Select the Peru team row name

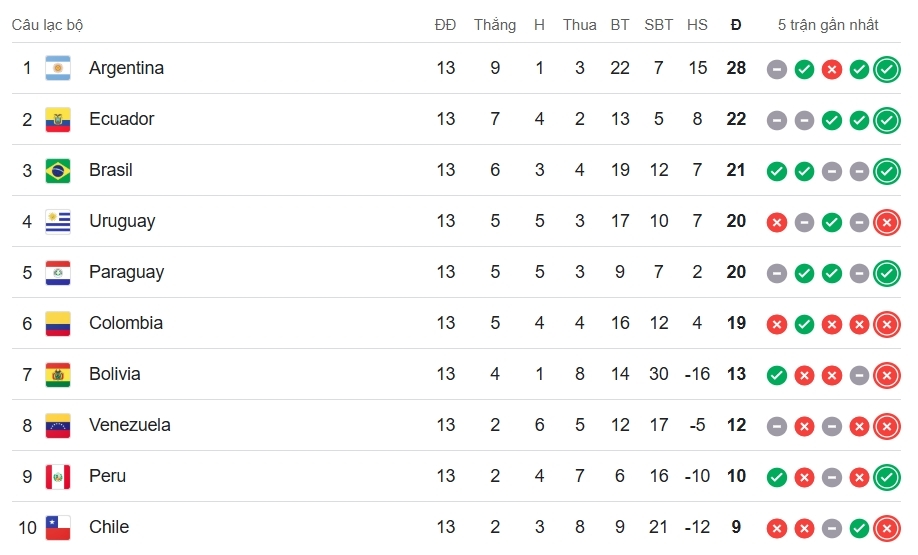(x=107, y=475)
